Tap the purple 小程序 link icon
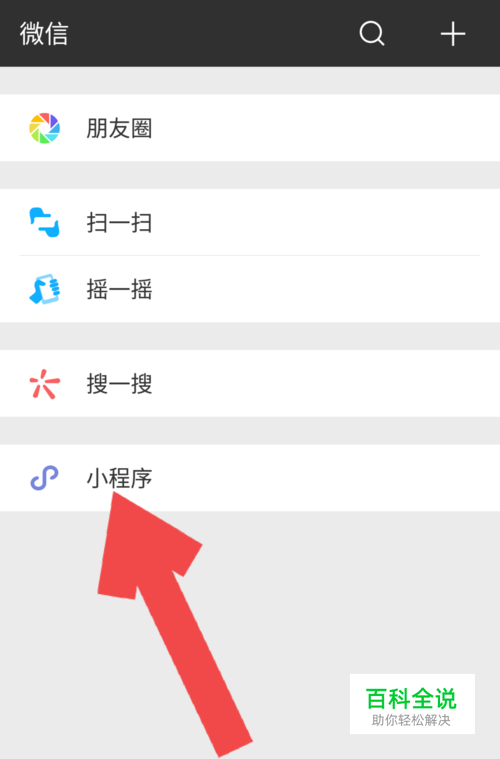The width and height of the screenshot is (500, 759). [45, 478]
